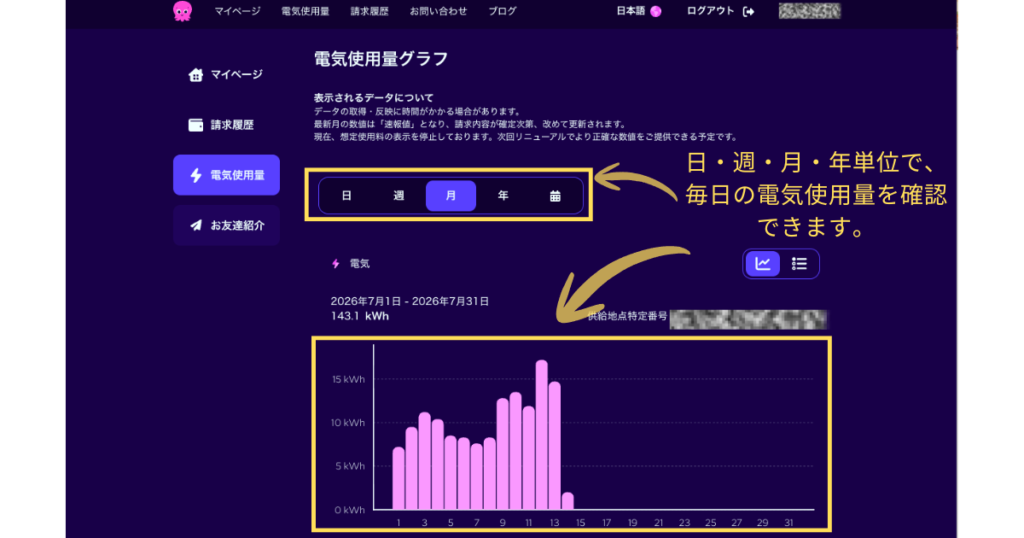Click the 5 kWh axis label
Viewport: 1024px width, 538px height.
pos(350,466)
